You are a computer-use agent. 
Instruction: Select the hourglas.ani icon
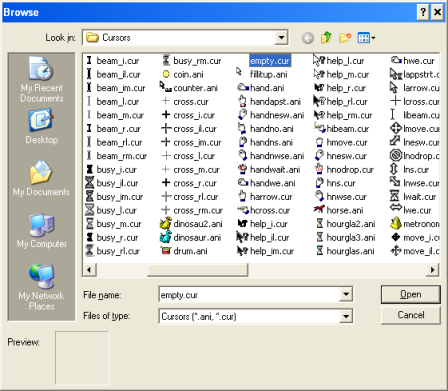click(x=320, y=251)
